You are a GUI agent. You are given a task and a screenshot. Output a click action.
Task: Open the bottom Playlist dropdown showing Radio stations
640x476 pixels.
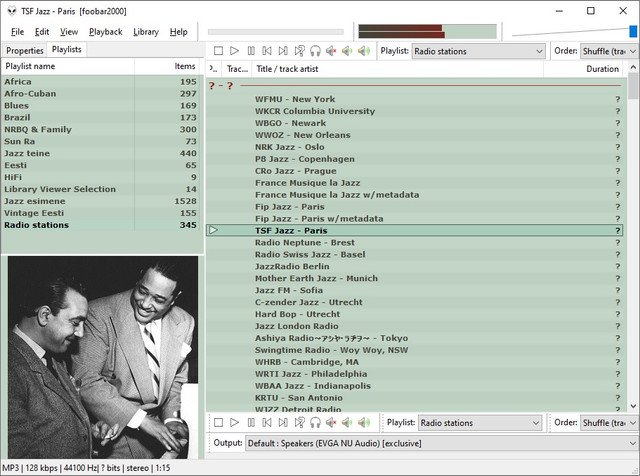point(480,423)
